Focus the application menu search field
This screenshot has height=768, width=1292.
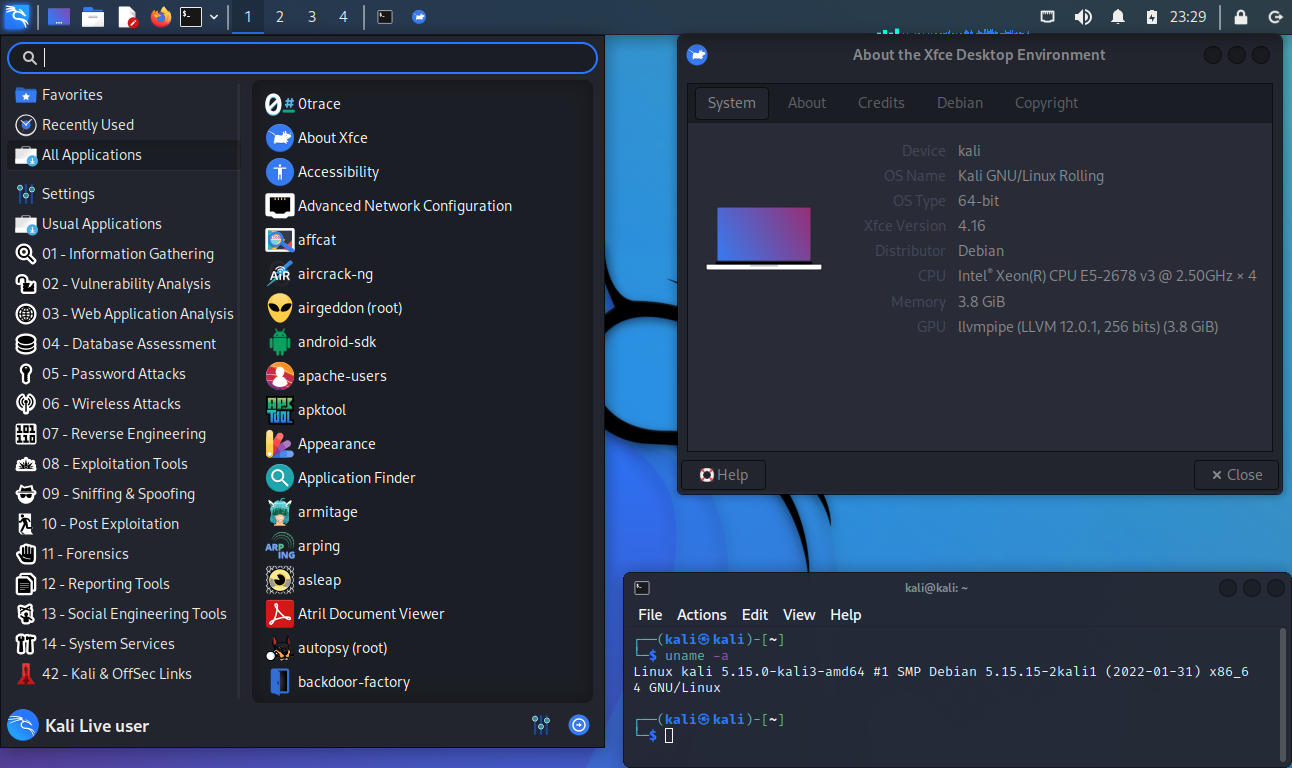[302, 58]
